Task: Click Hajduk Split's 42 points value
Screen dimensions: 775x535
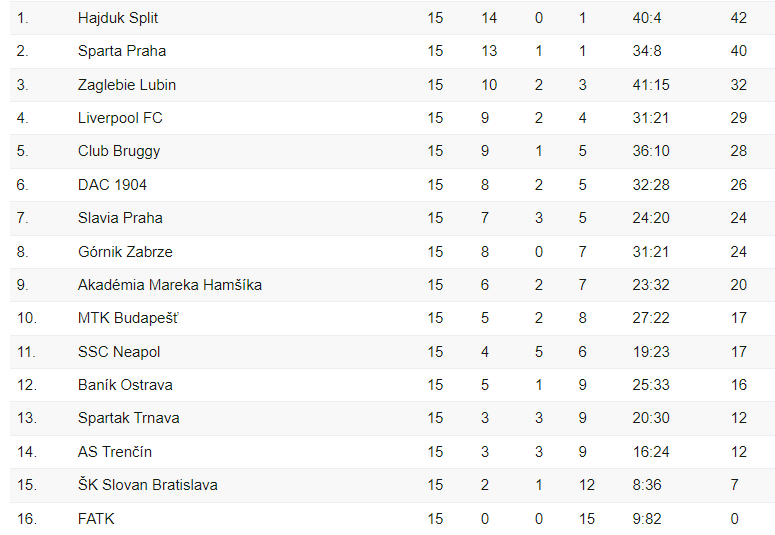Action: coord(739,18)
